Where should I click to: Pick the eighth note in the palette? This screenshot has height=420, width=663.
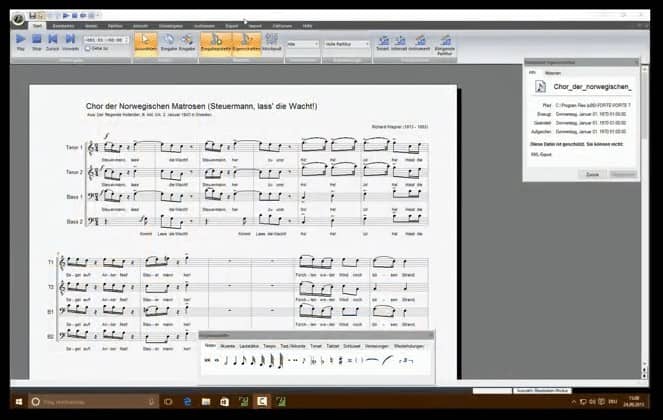pyautogui.click(x=244, y=361)
